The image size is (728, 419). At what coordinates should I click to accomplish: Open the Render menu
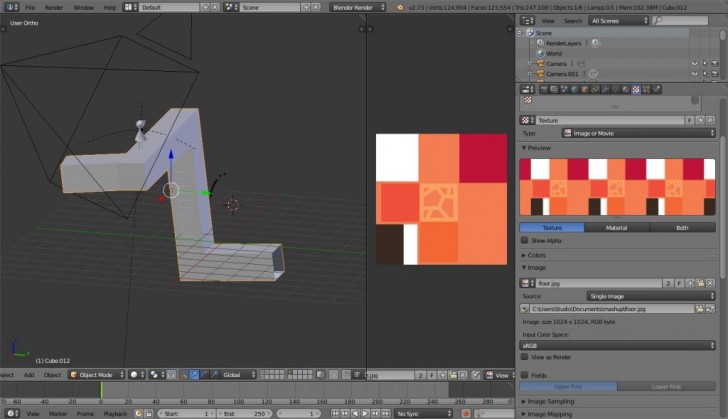[x=54, y=7]
